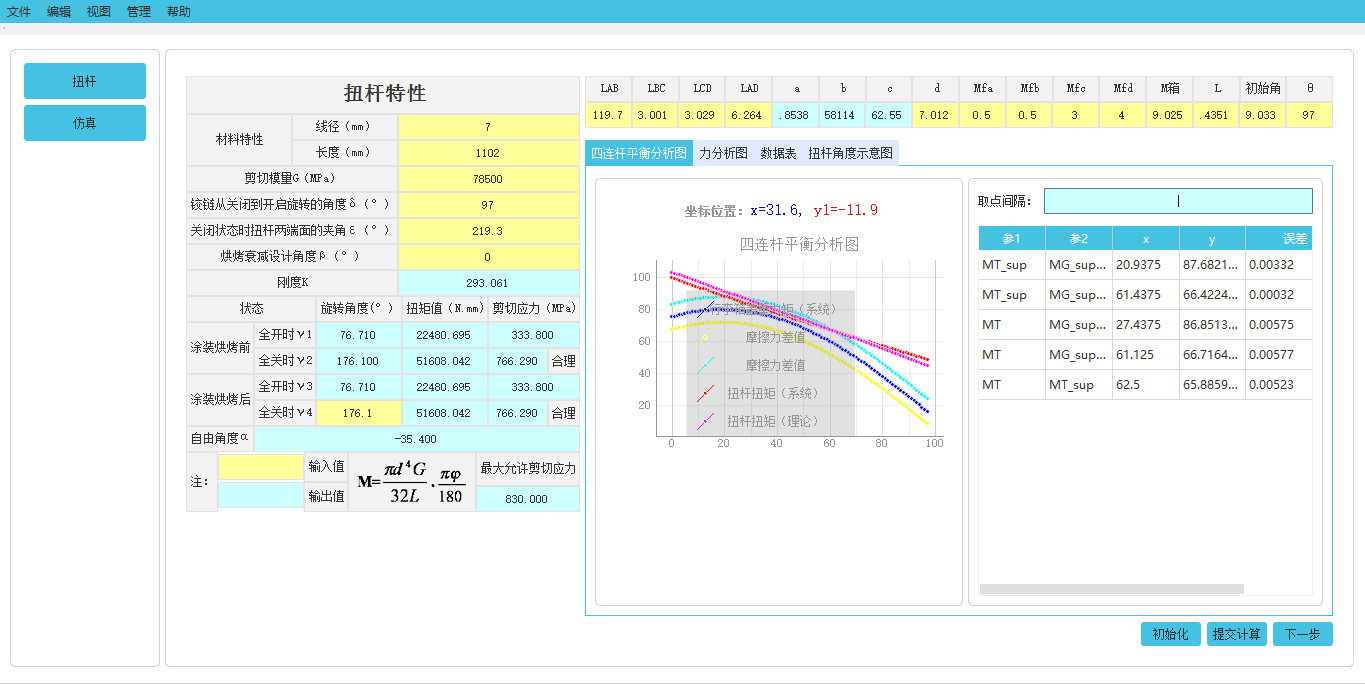Click the 提交计算 button

click(1236, 633)
